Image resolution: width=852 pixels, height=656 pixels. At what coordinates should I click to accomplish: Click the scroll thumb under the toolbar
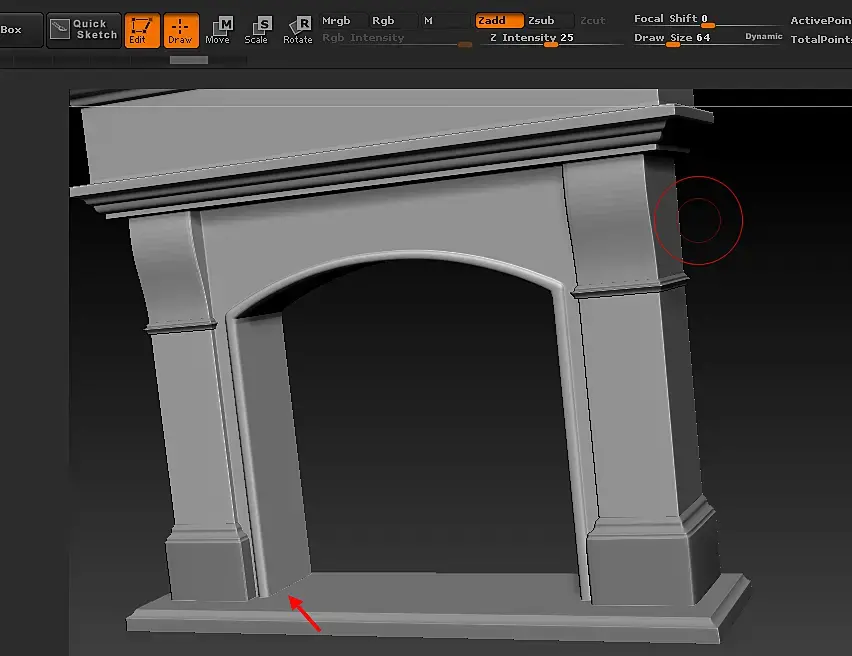pyautogui.click(x=189, y=60)
